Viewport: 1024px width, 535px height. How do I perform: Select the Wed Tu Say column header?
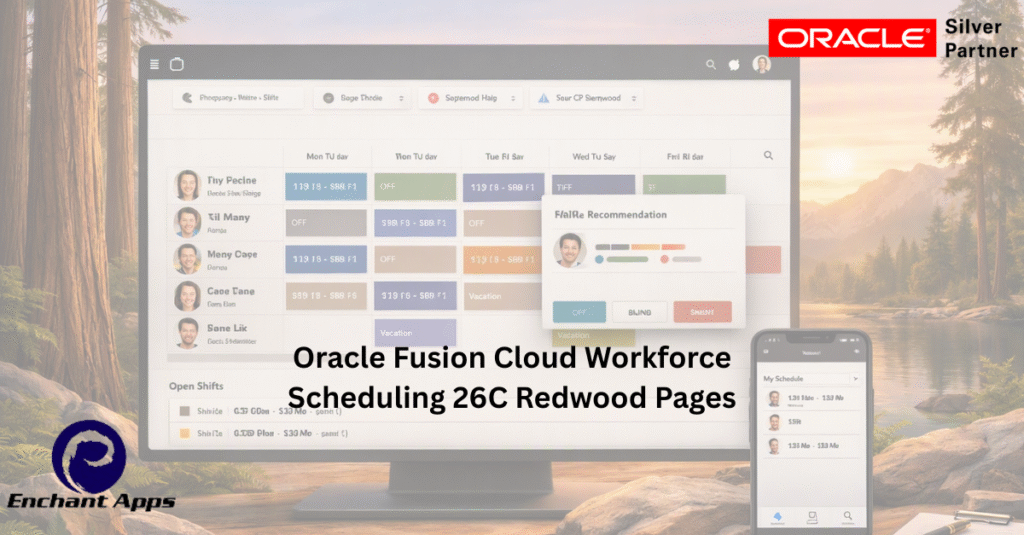tap(594, 156)
